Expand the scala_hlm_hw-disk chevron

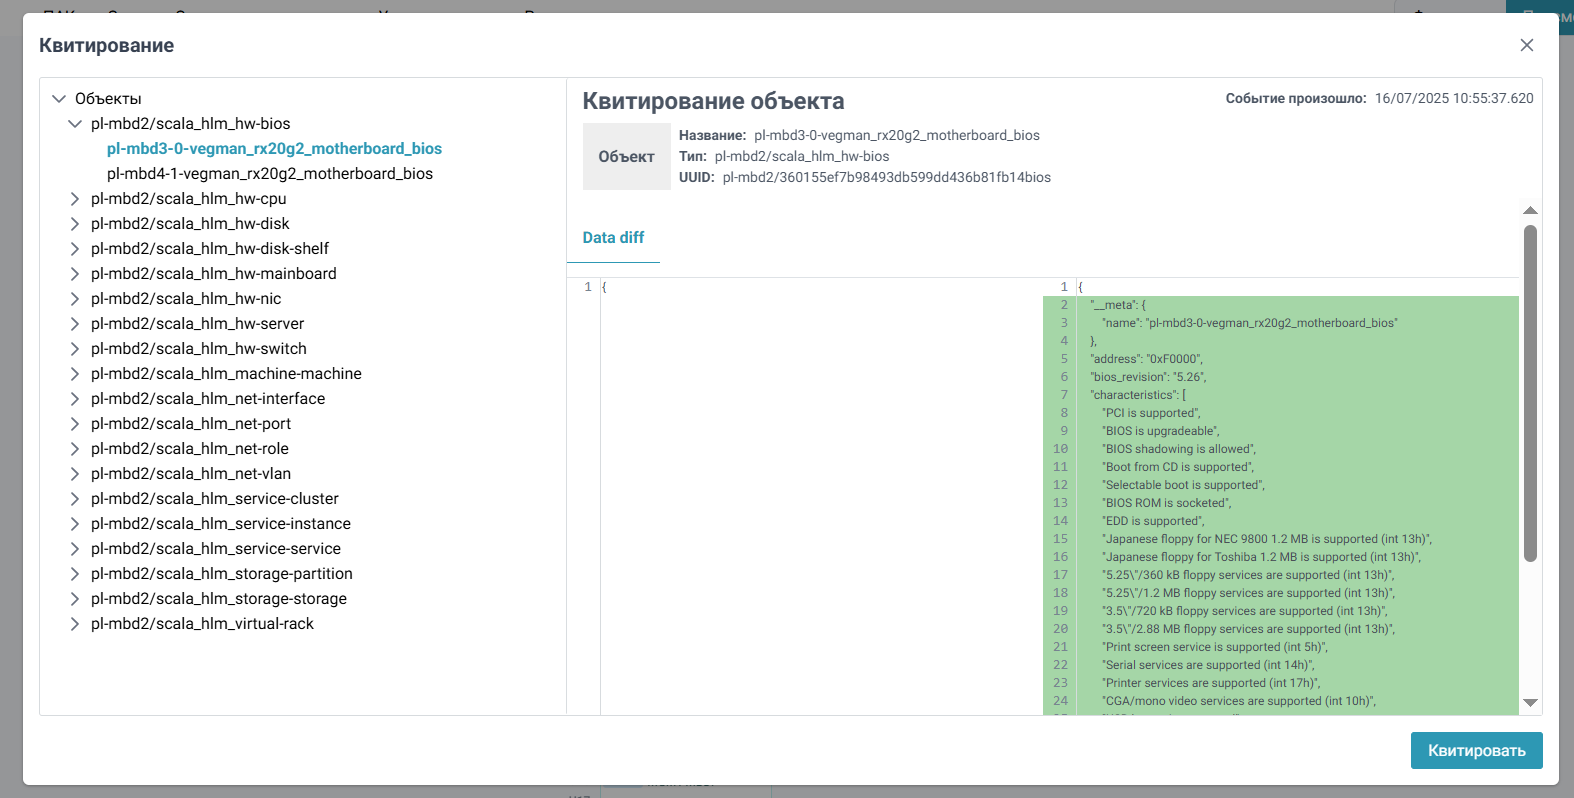(75, 224)
